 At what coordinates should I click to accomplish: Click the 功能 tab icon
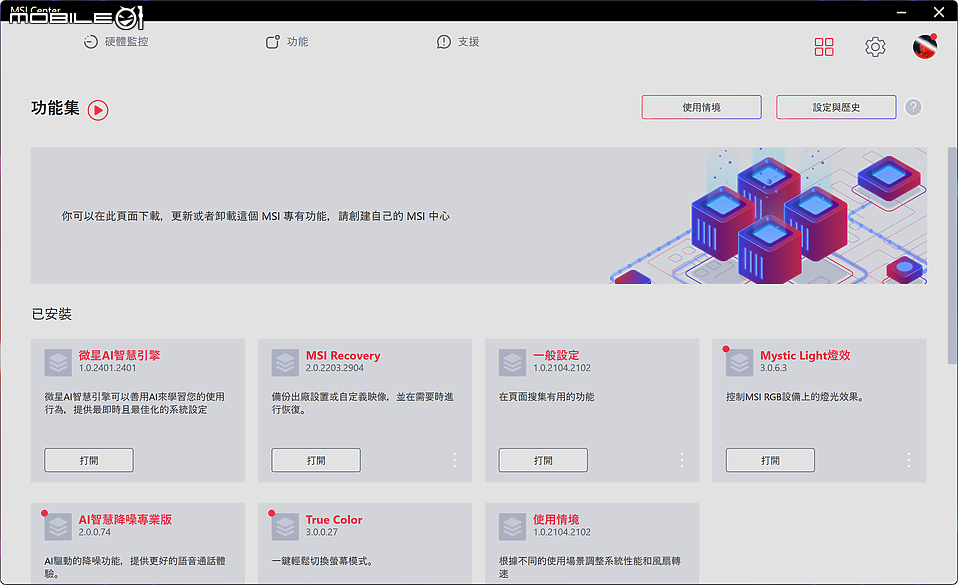272,42
